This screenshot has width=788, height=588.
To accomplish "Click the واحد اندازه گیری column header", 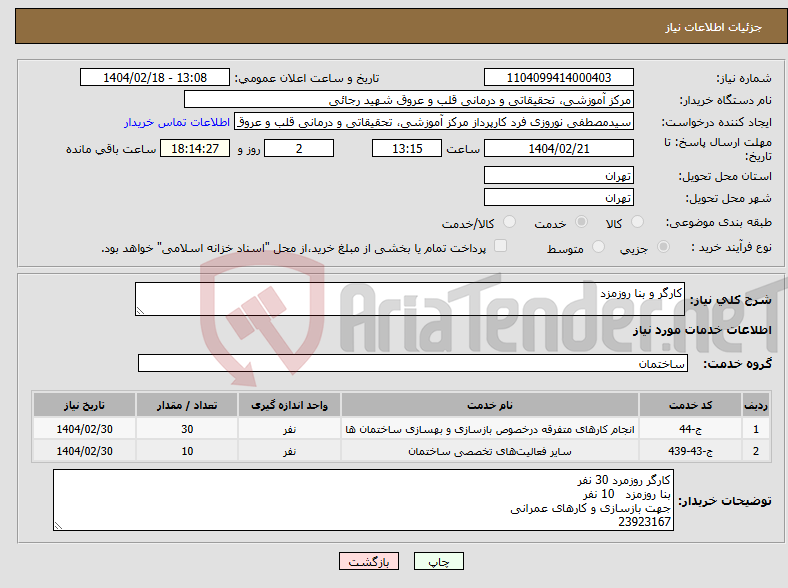I will pyautogui.click(x=289, y=405).
